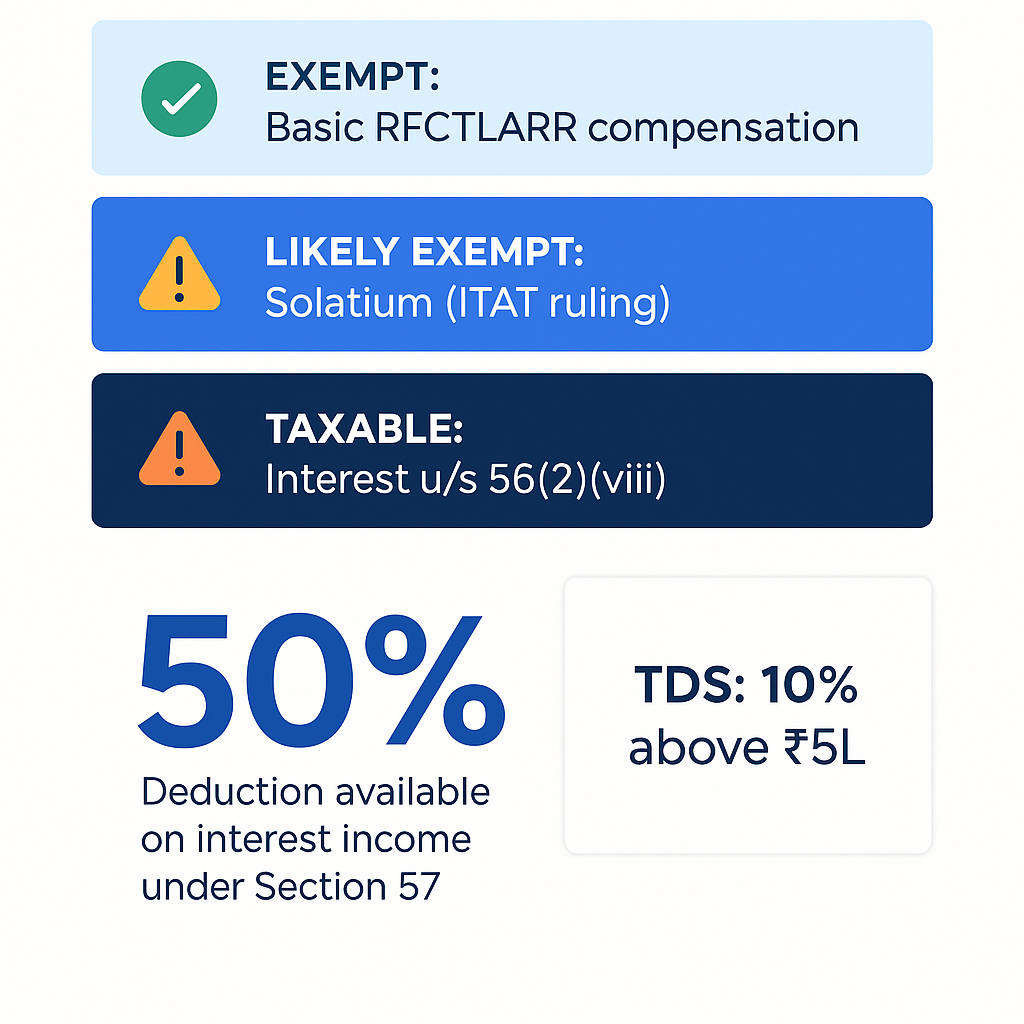The height and width of the screenshot is (1024, 1024).
Task: Click "Interest u/s 56(2)(viii)" text
Action: pyautogui.click(x=465, y=480)
